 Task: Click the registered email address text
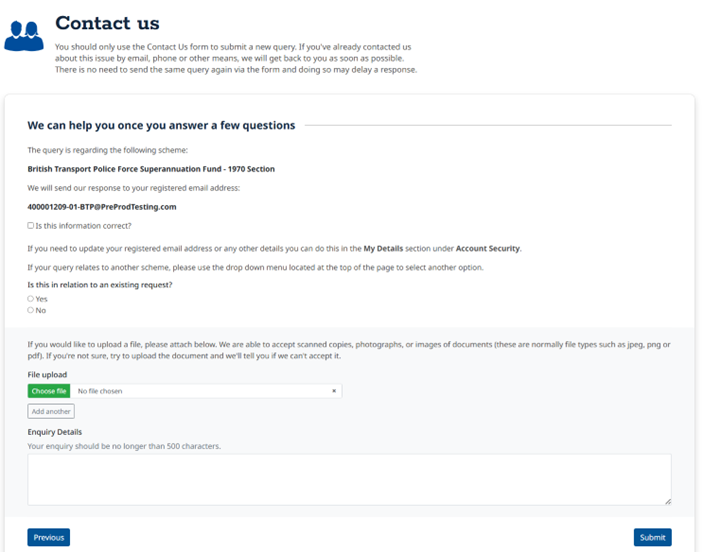tap(102, 207)
